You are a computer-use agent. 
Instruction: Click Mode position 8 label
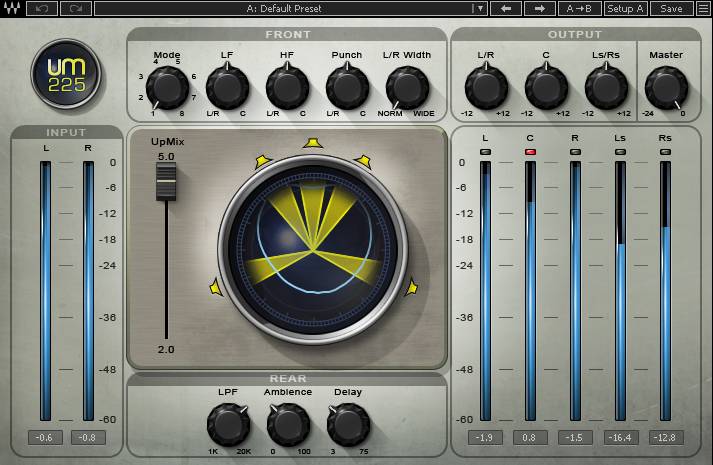[x=182, y=114]
